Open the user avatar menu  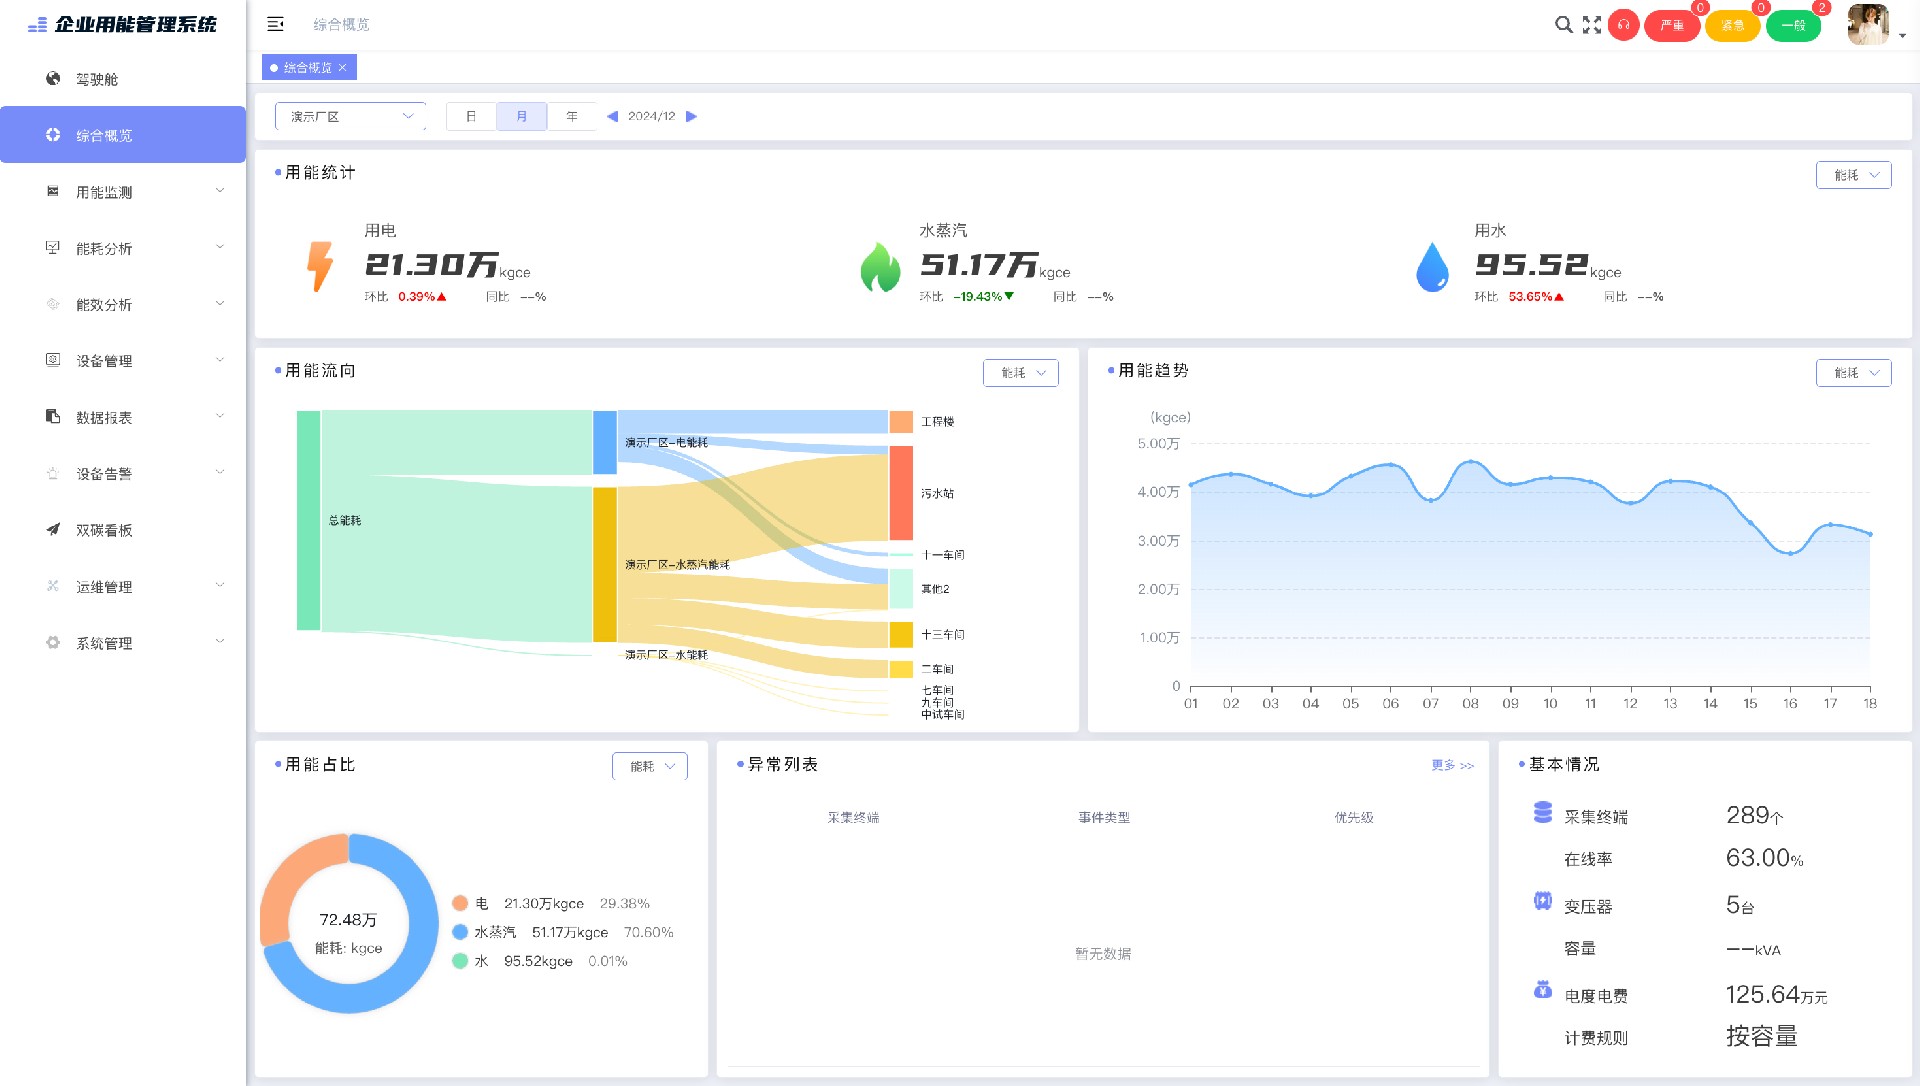pos(1868,25)
